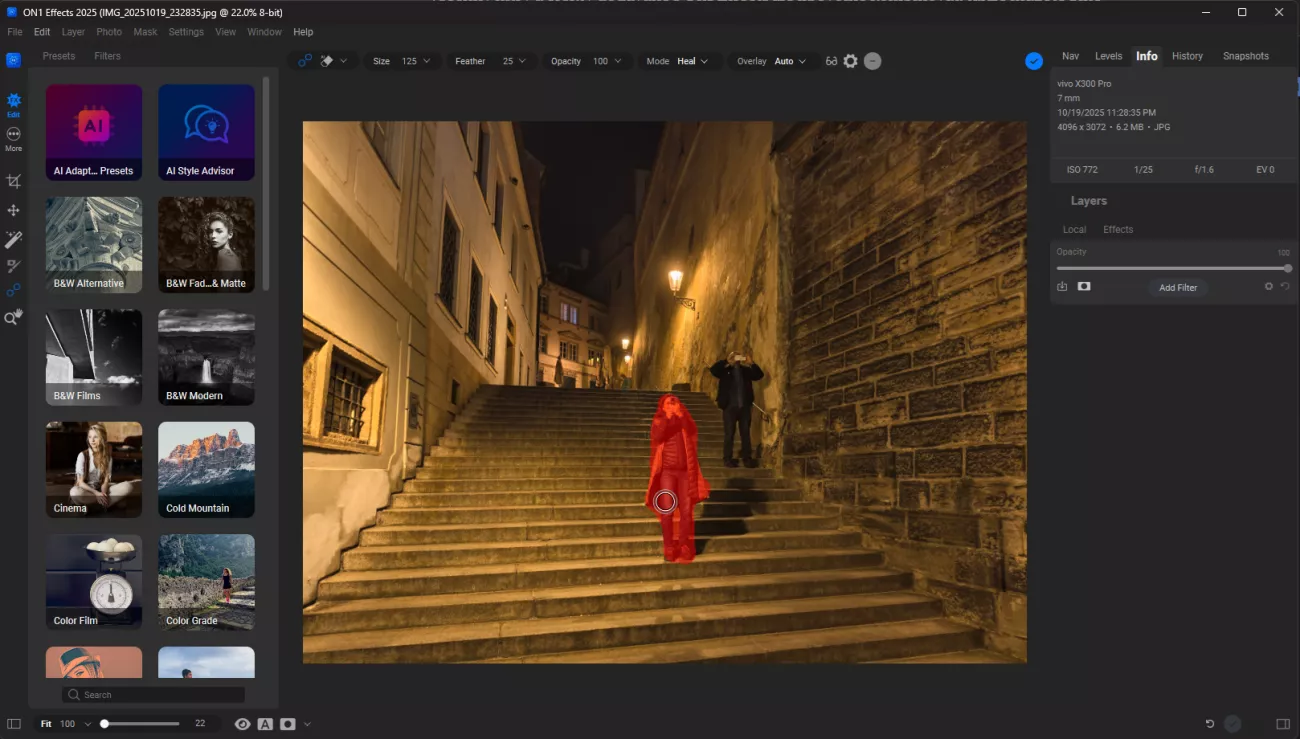Screen dimensions: 1300x739
Task: Switch to the History tab
Action: coord(1187,56)
